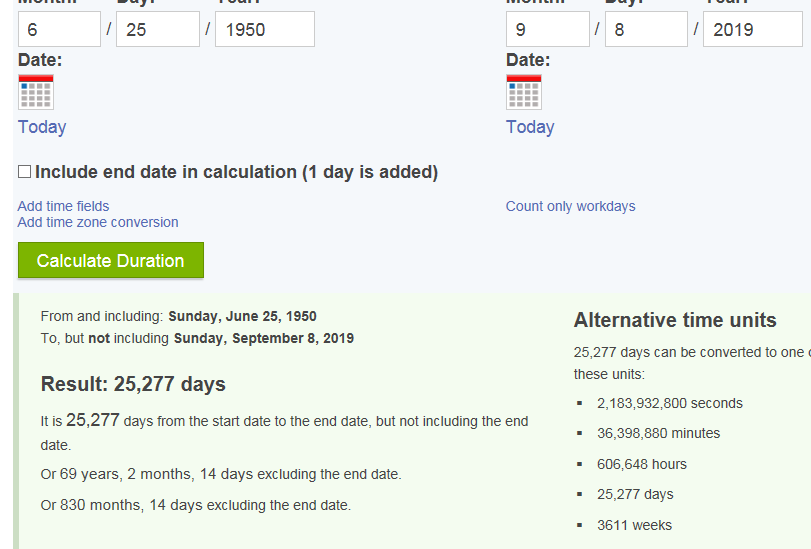Click the end date Today link
Screen dimensions: 811x549
[x=530, y=127]
